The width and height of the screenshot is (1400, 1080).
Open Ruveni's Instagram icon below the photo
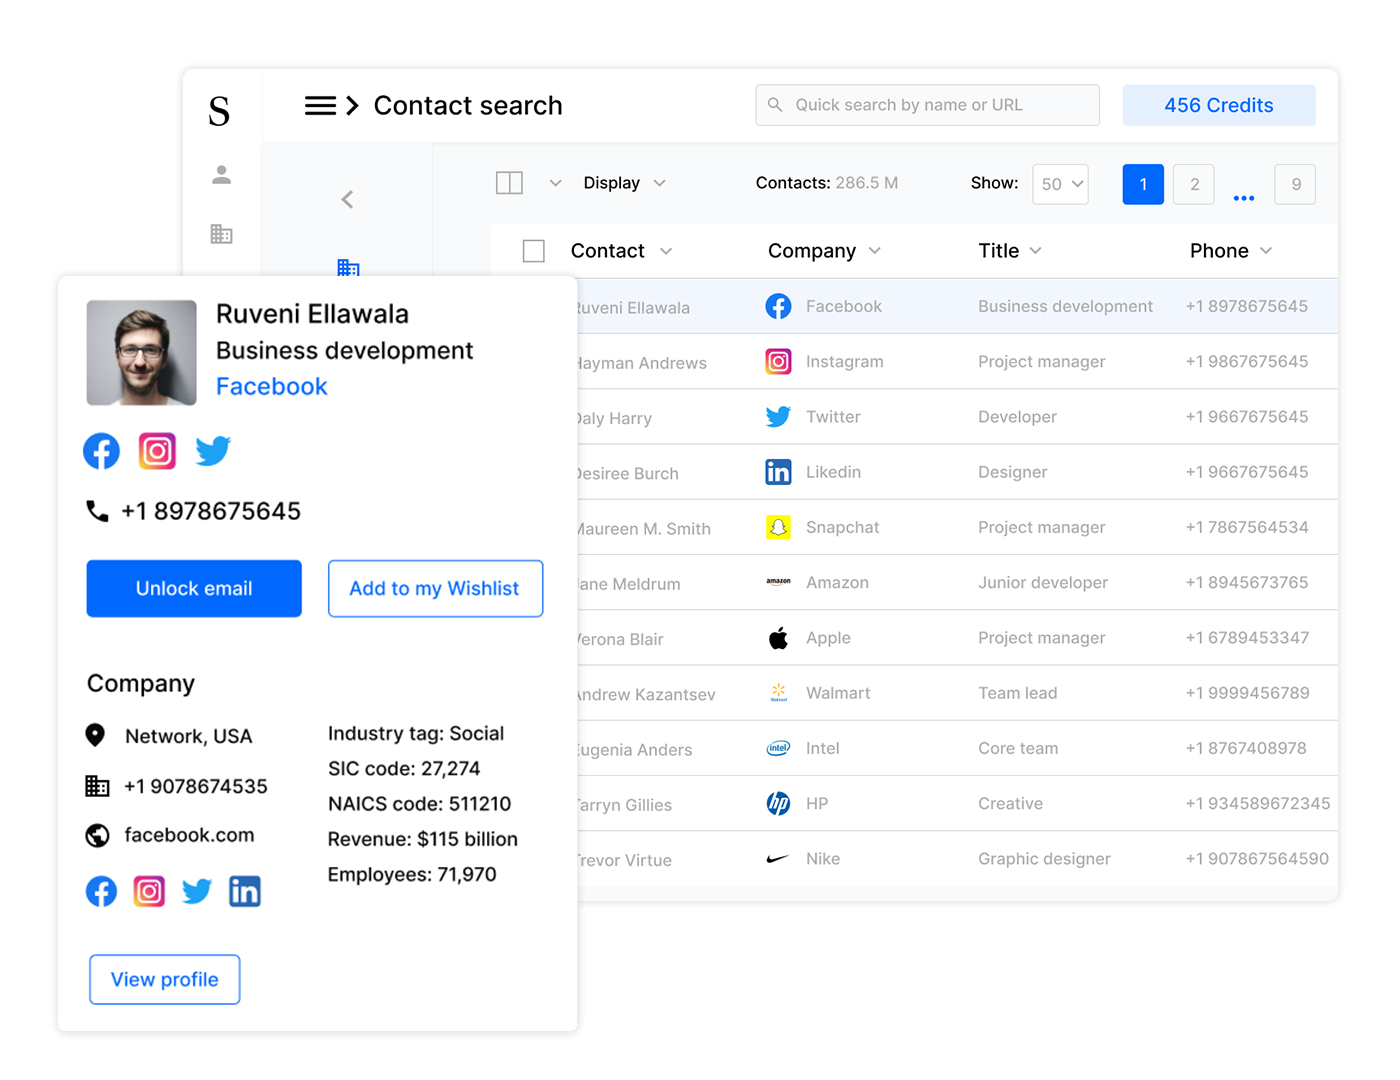(157, 451)
